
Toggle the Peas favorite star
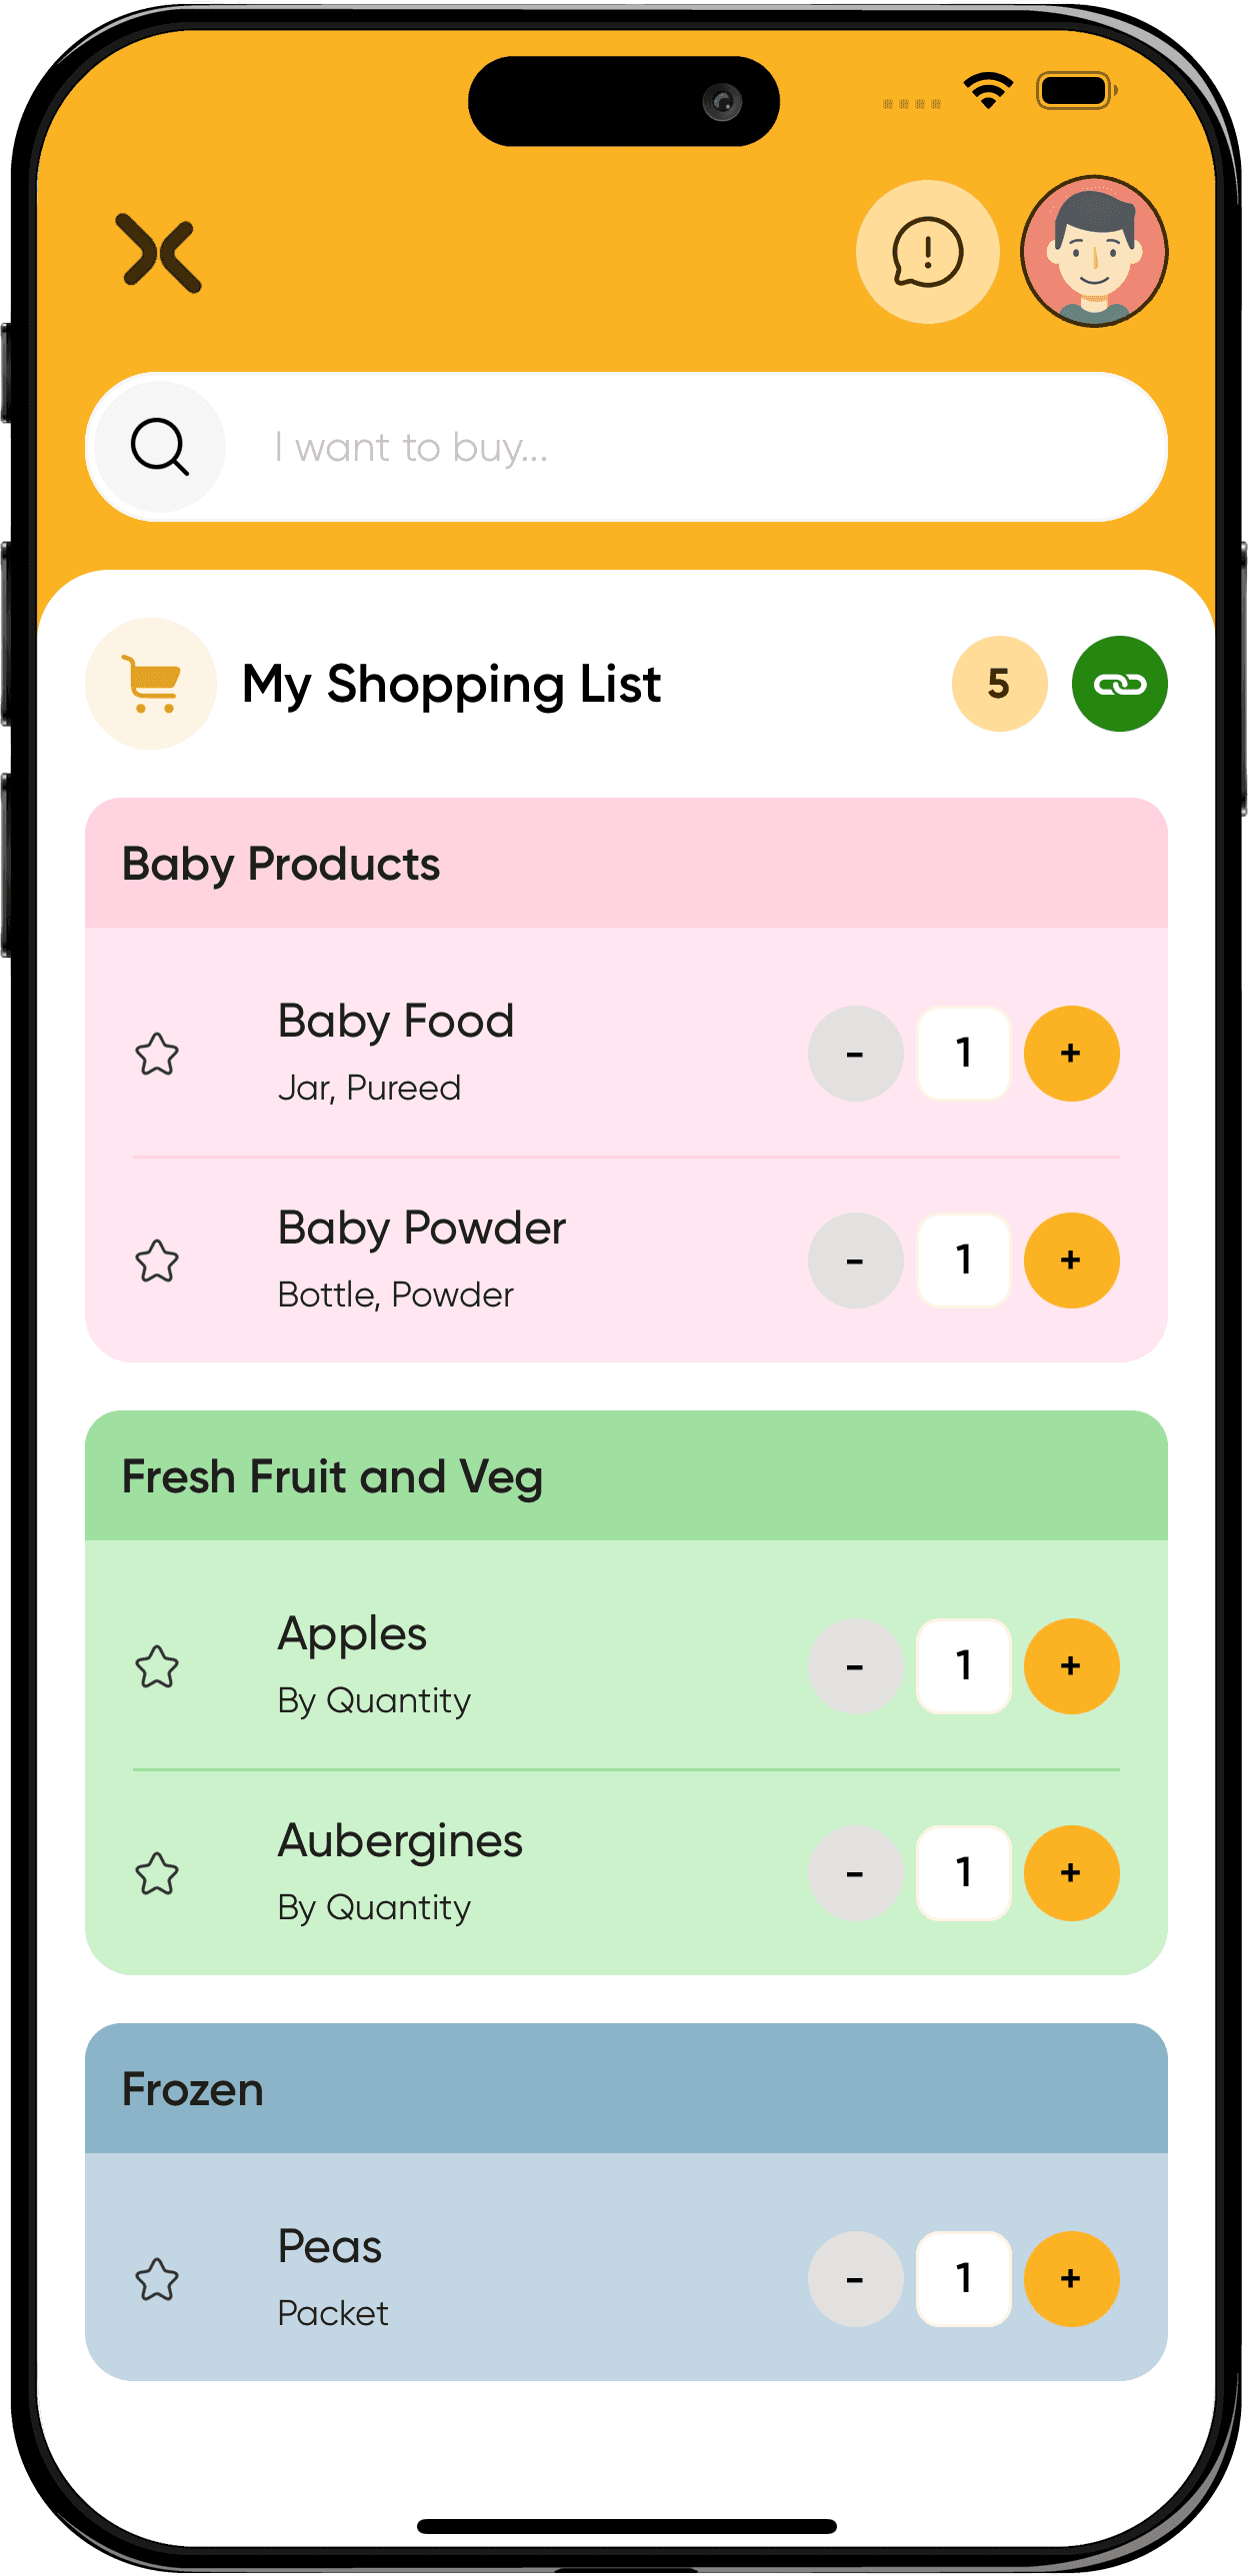(x=157, y=2280)
